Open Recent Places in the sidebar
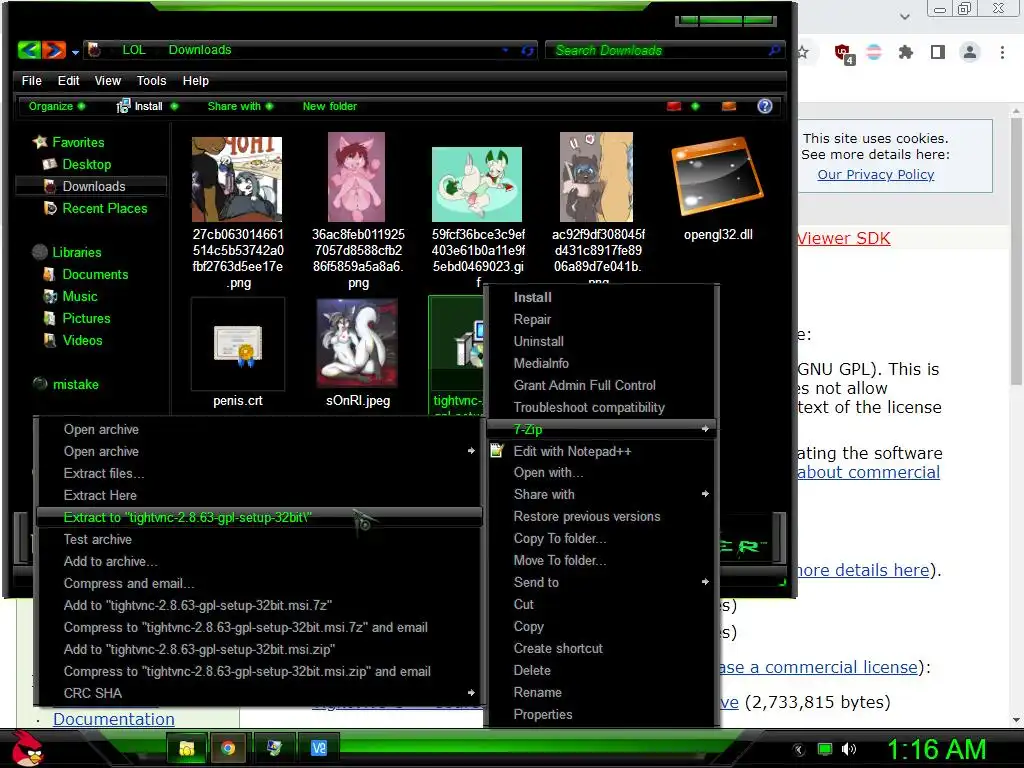Viewport: 1024px width, 768px height. pos(104,208)
